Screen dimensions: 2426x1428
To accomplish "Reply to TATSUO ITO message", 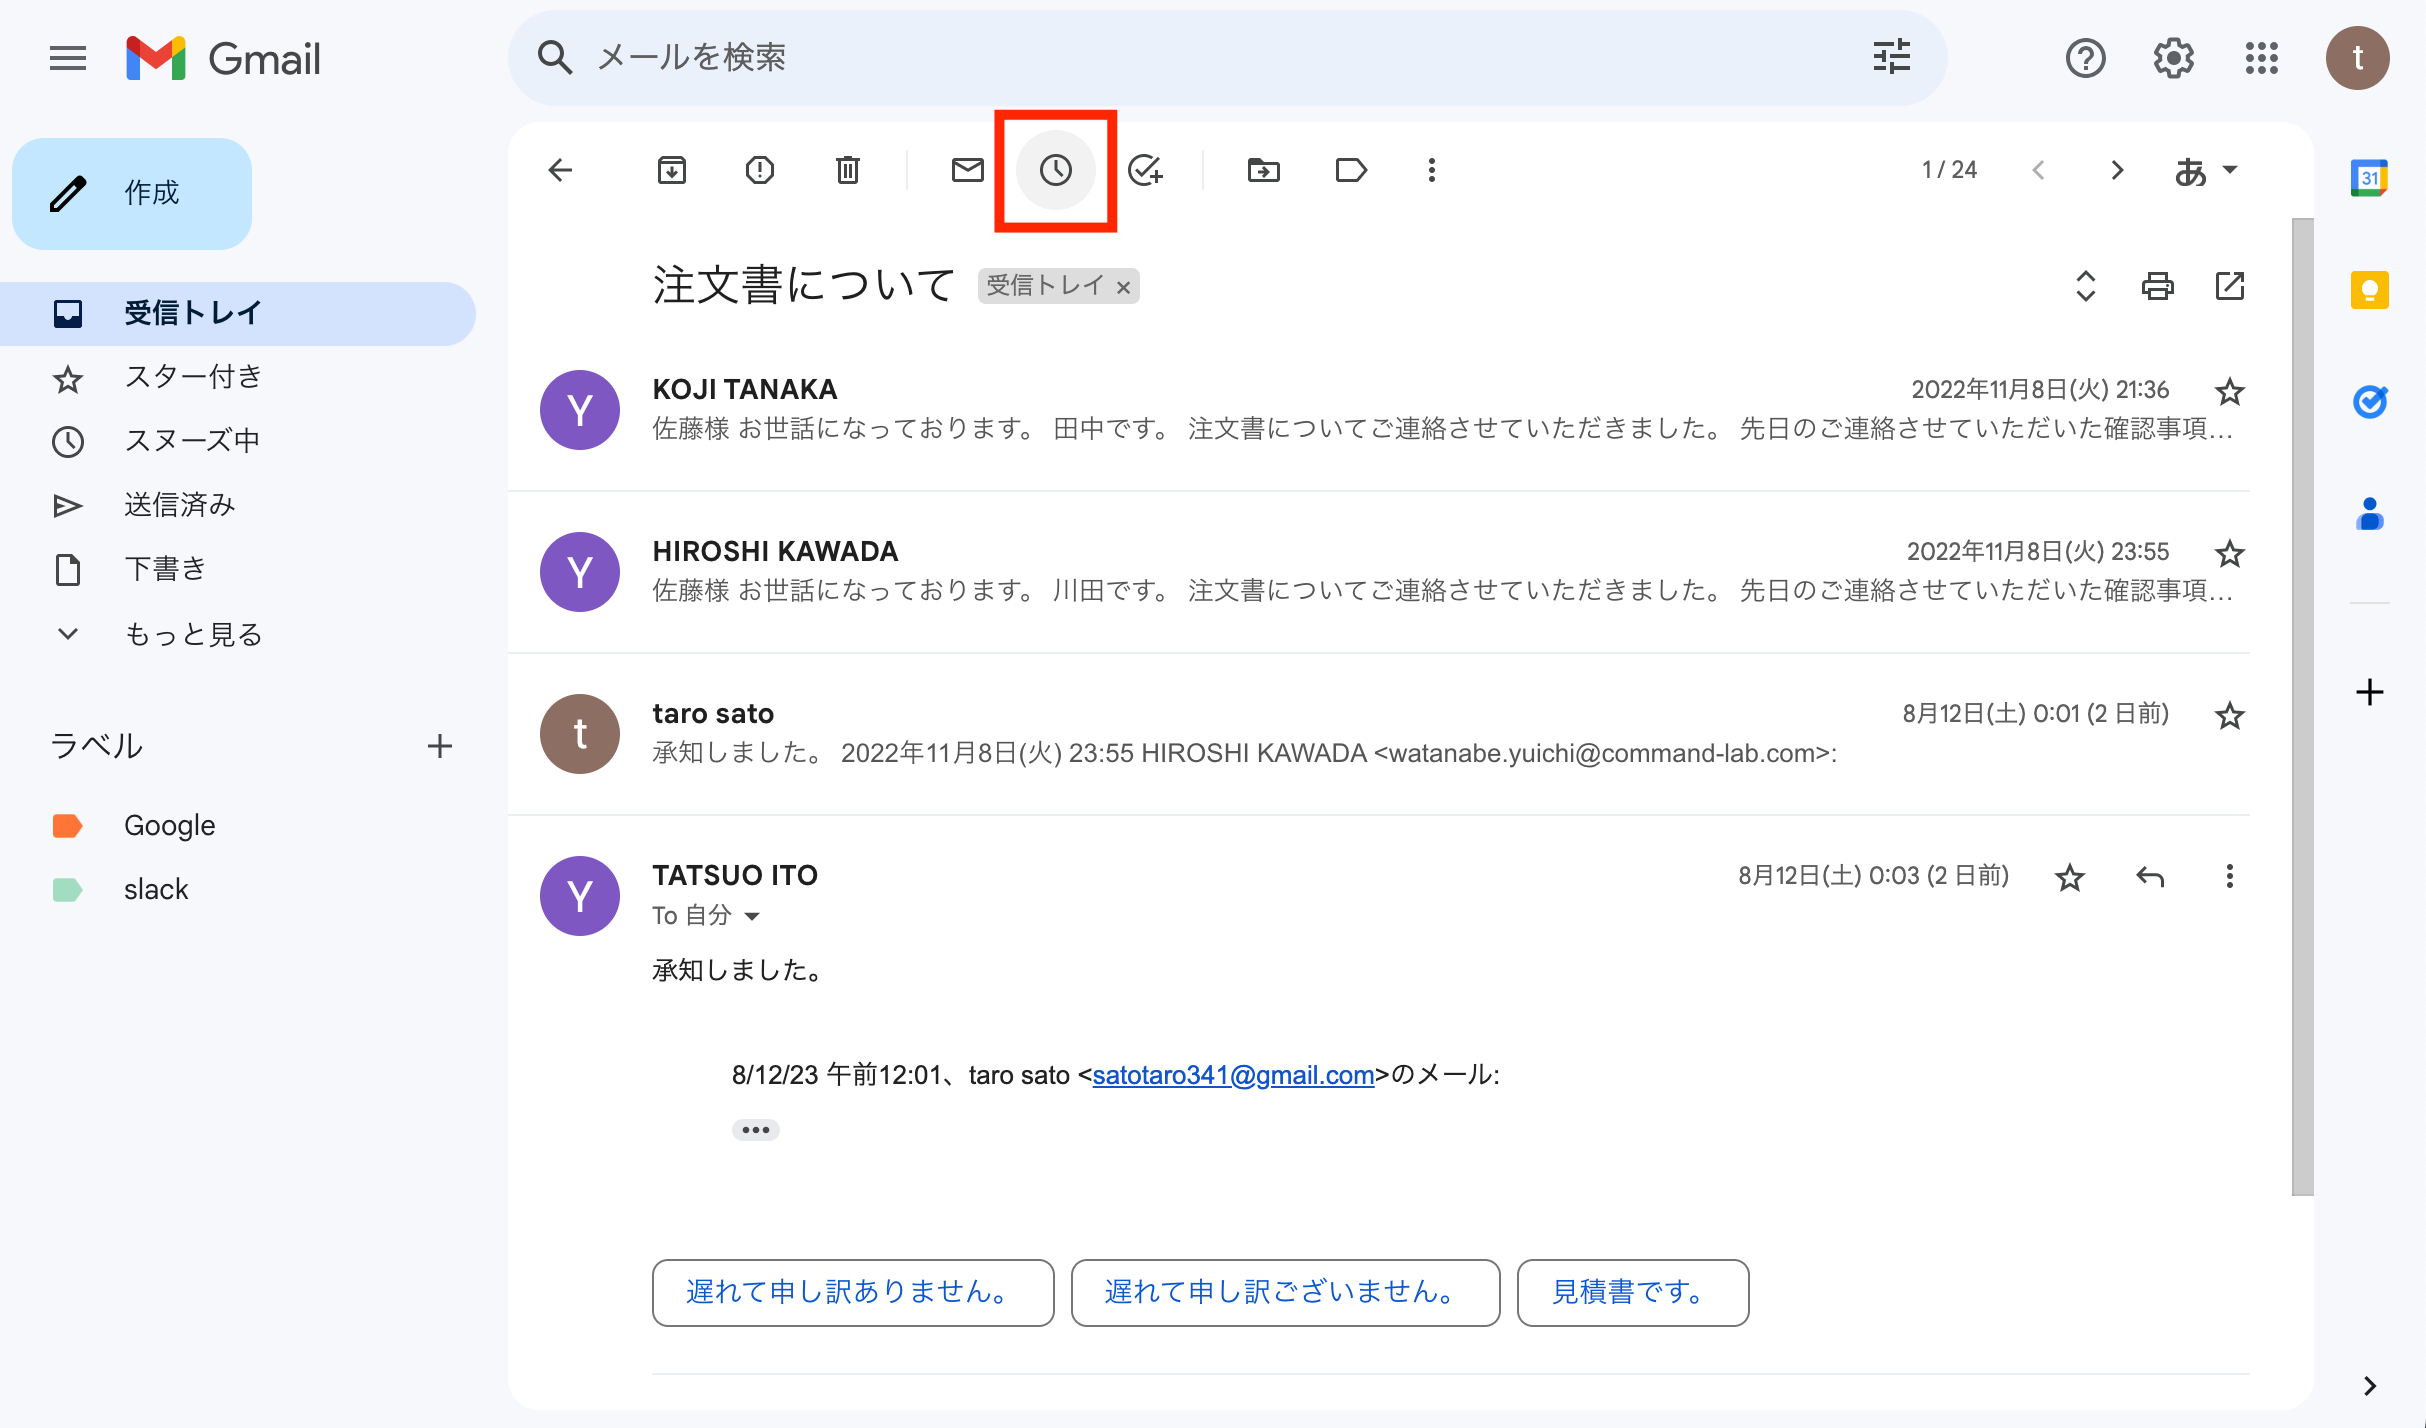I will (2149, 877).
